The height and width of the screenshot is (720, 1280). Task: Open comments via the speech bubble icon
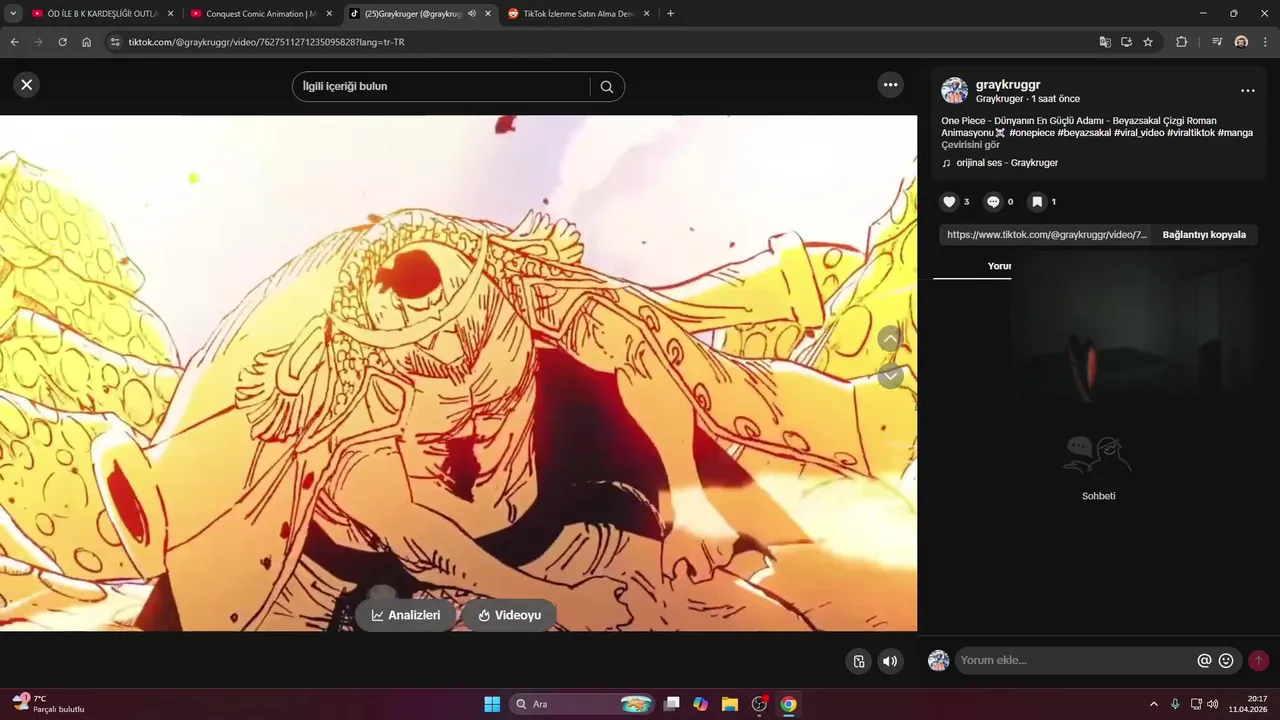pyautogui.click(x=993, y=202)
